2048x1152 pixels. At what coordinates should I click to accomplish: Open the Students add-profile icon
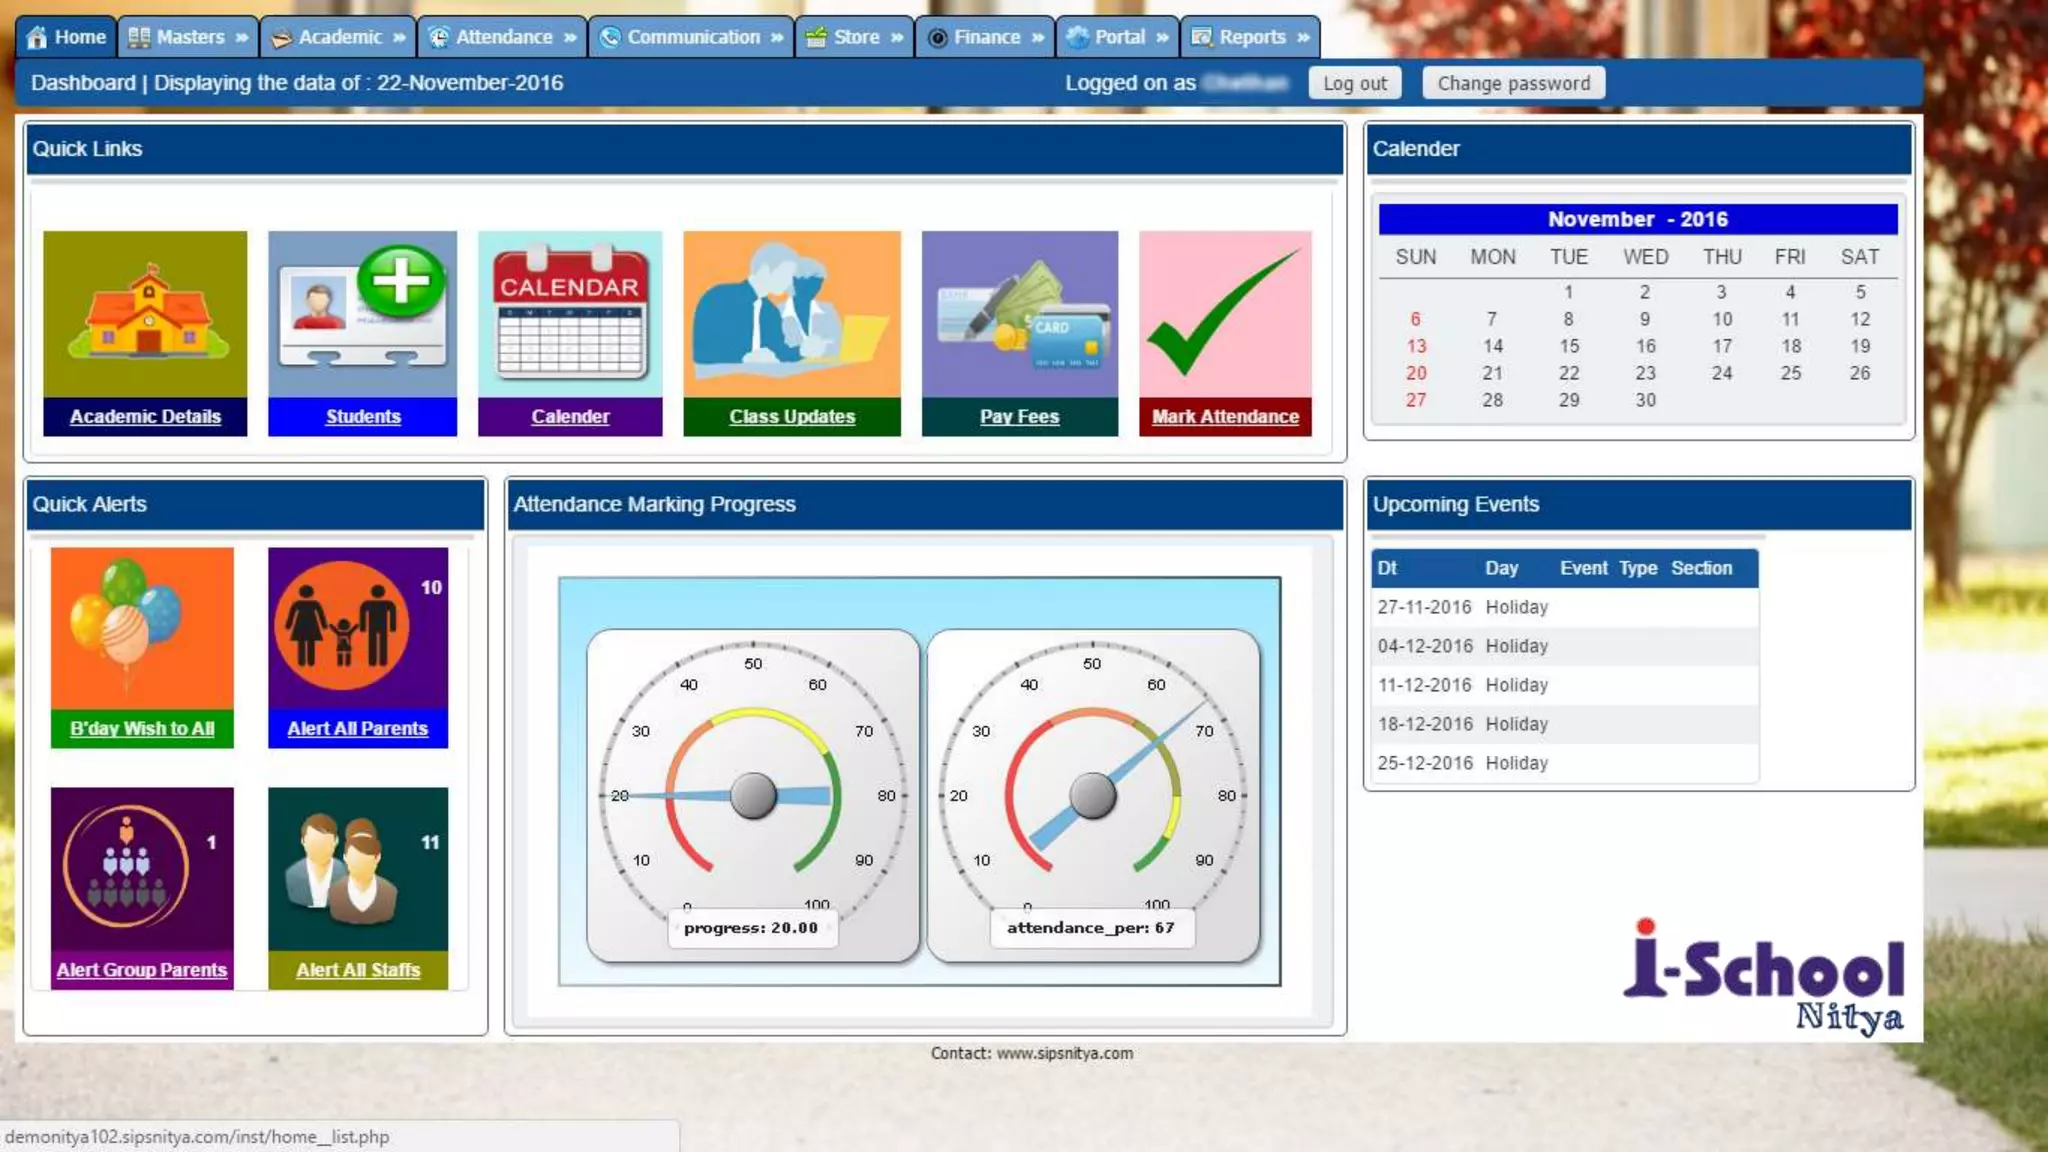point(362,314)
